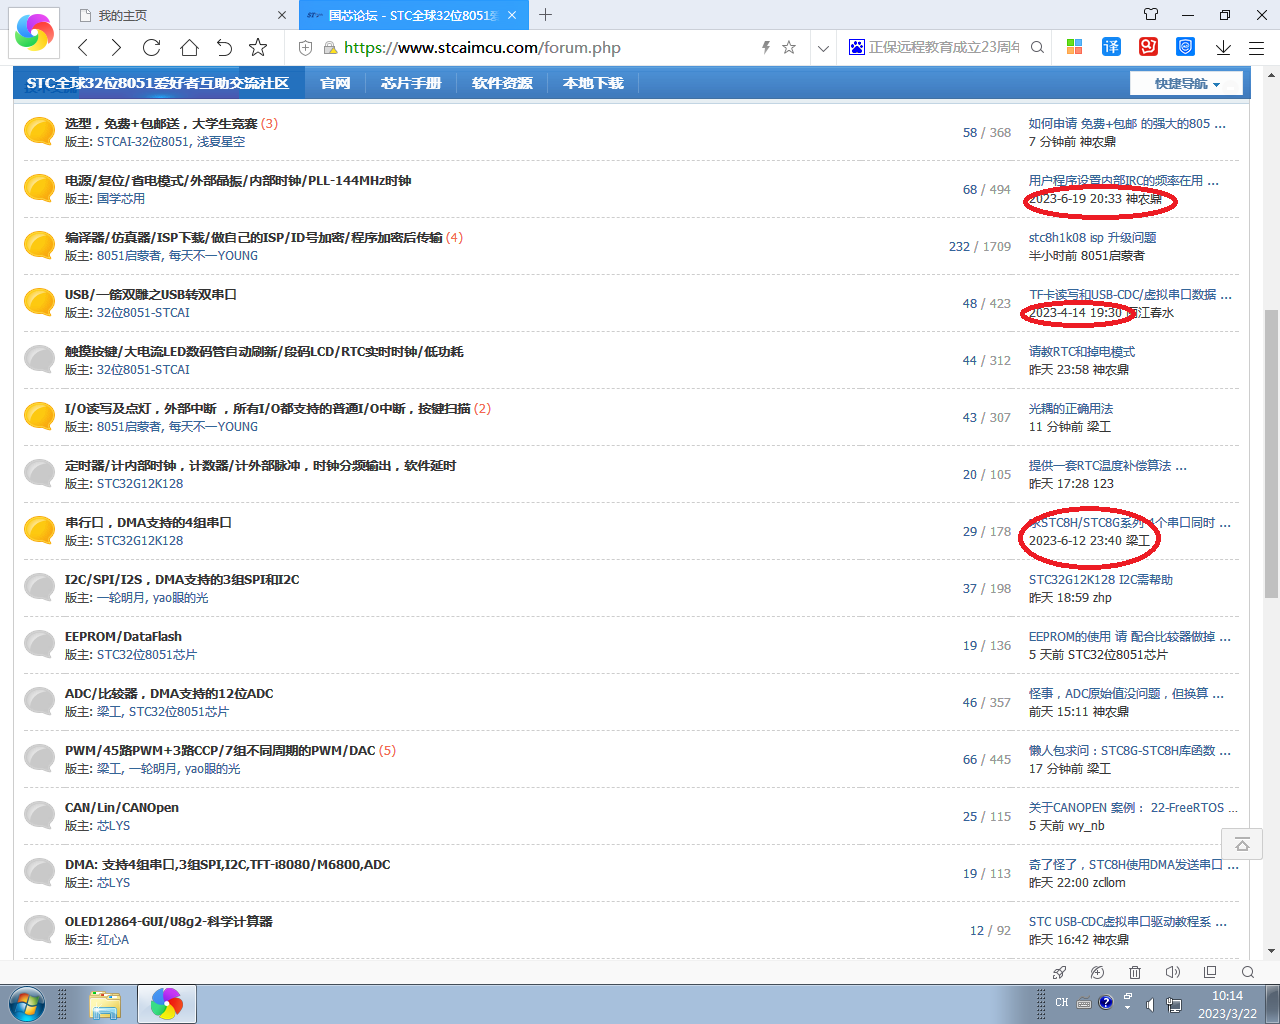Click the vertical scrollbar thumb
This screenshot has width=1280, height=1024.
[x=1272, y=453]
